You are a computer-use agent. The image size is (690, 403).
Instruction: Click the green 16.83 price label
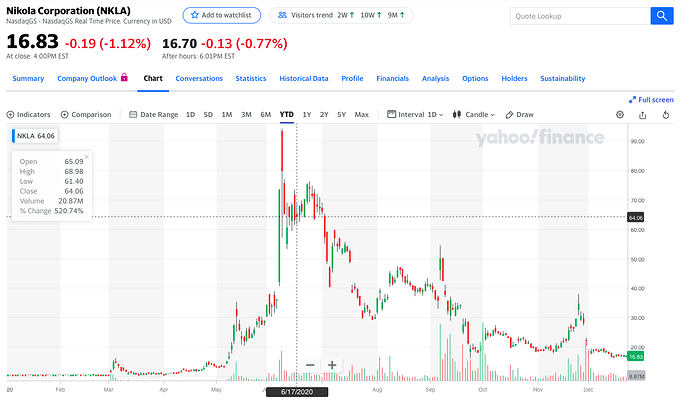point(635,356)
